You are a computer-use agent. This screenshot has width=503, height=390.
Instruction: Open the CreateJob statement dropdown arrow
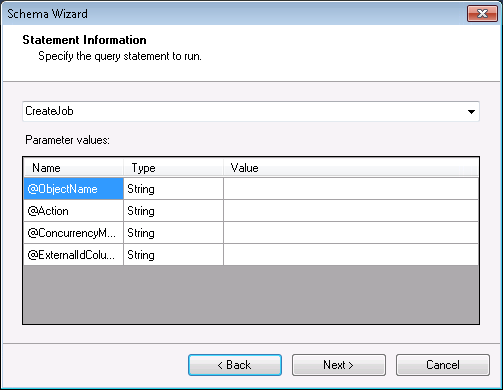coord(471,112)
